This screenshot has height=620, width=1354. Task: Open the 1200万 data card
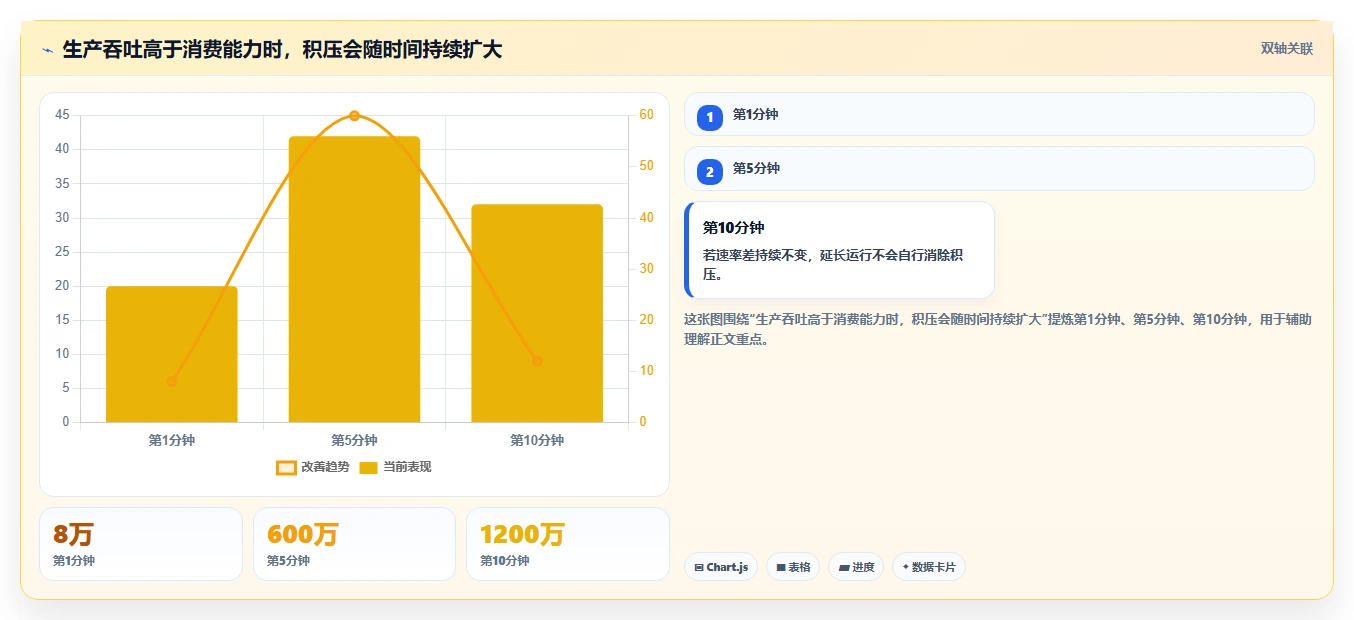568,544
